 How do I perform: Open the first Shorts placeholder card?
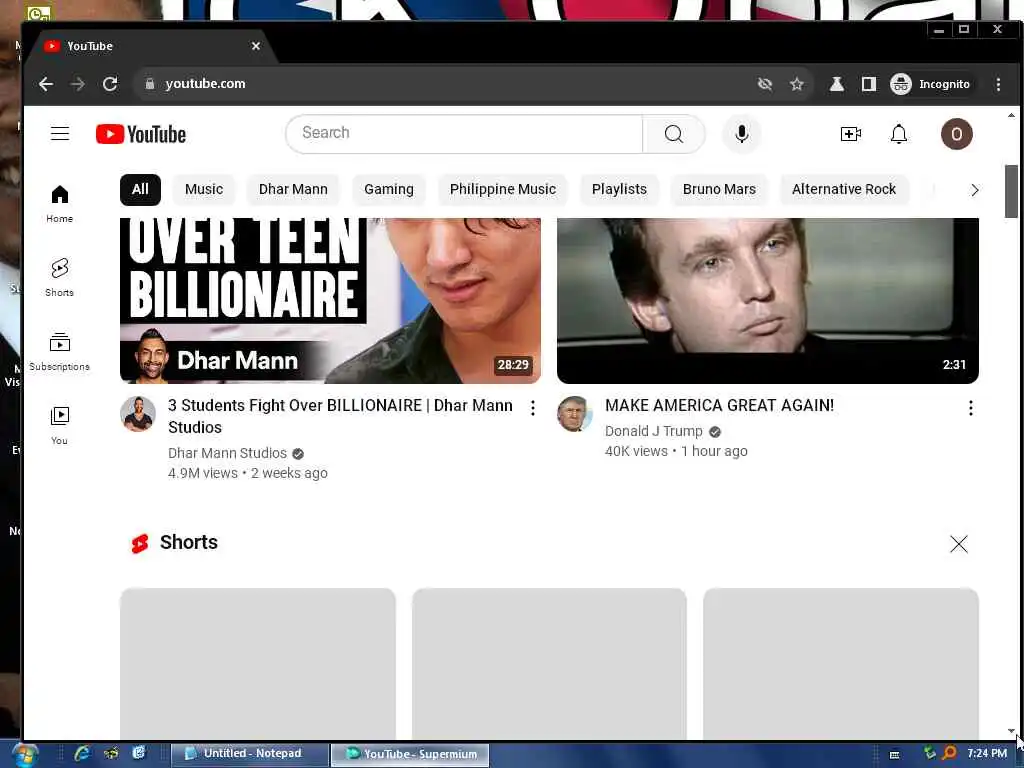[x=258, y=664]
